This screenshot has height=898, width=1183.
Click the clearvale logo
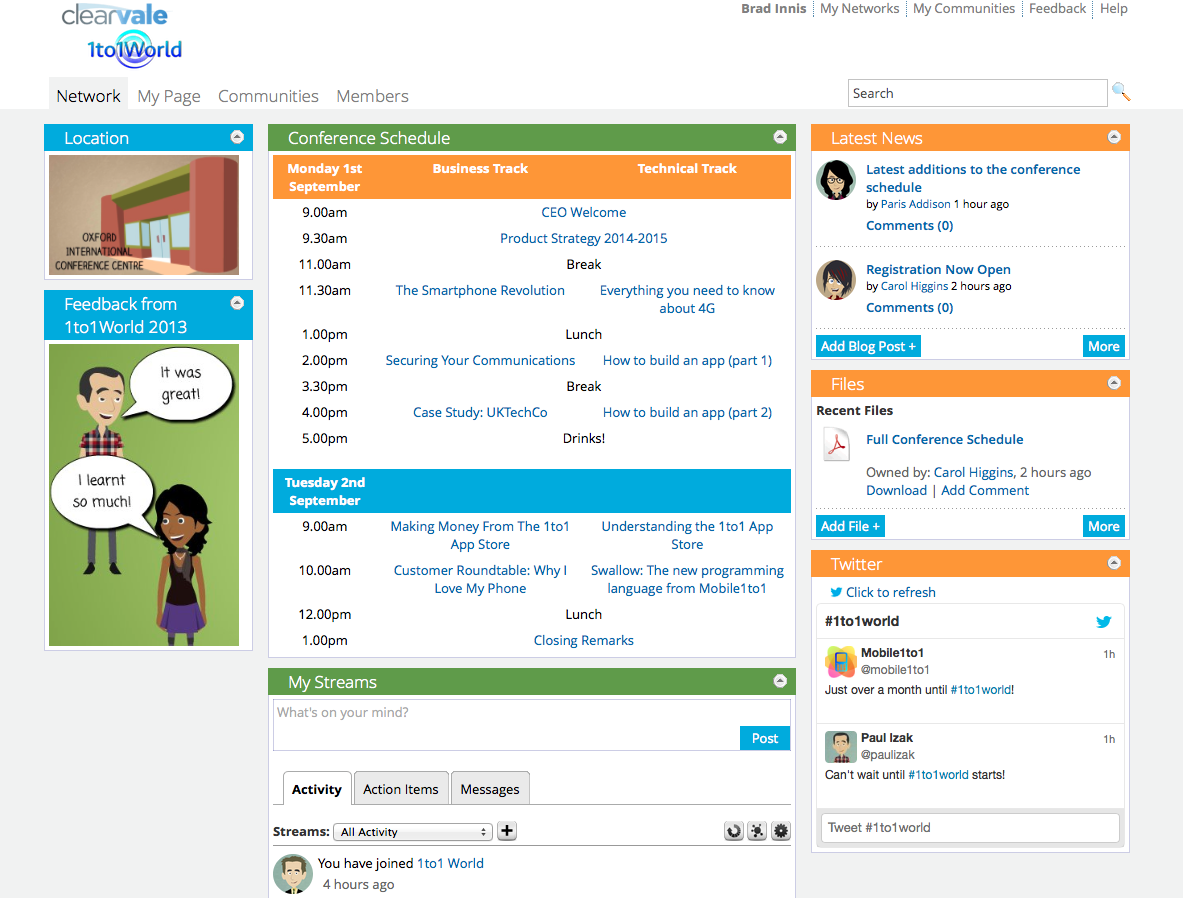[115, 14]
